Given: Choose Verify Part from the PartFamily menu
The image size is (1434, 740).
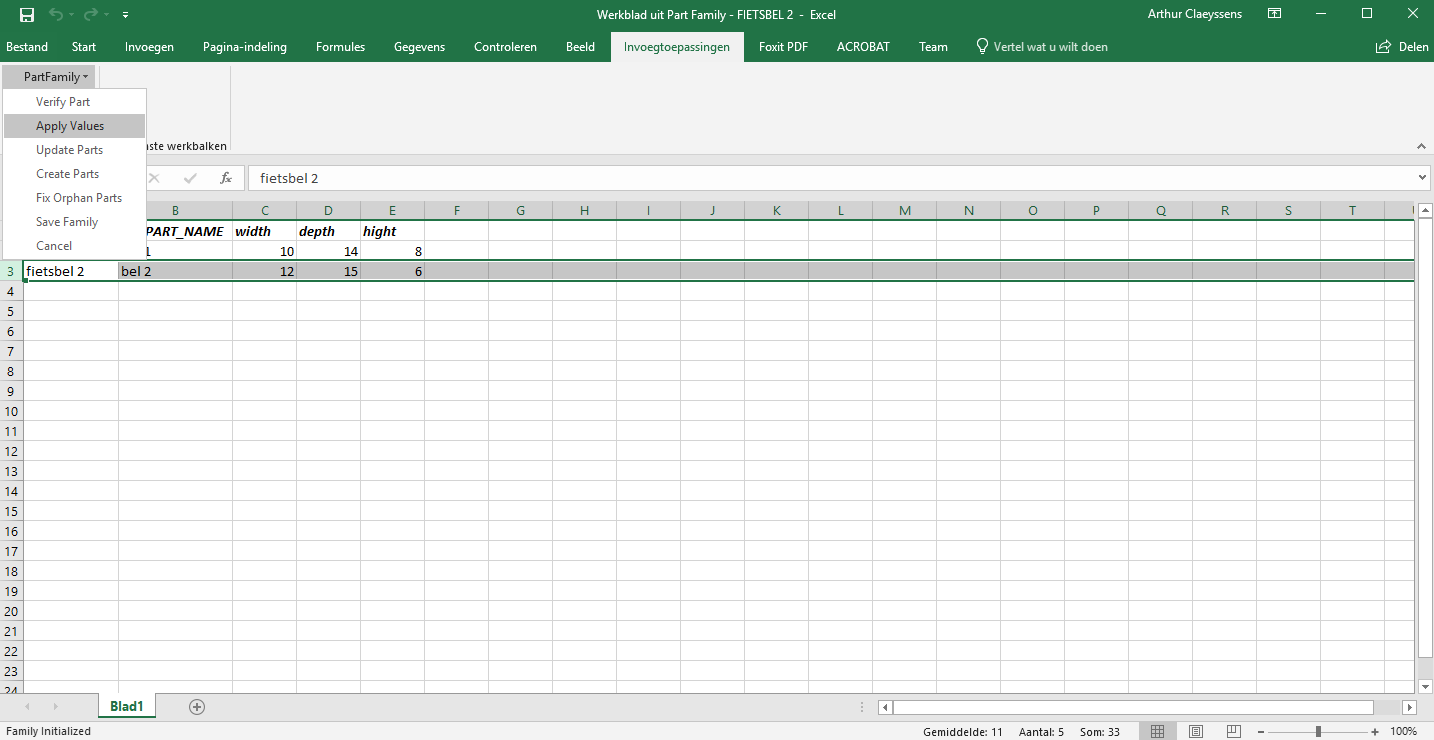Looking at the screenshot, I should click(x=75, y=102).
